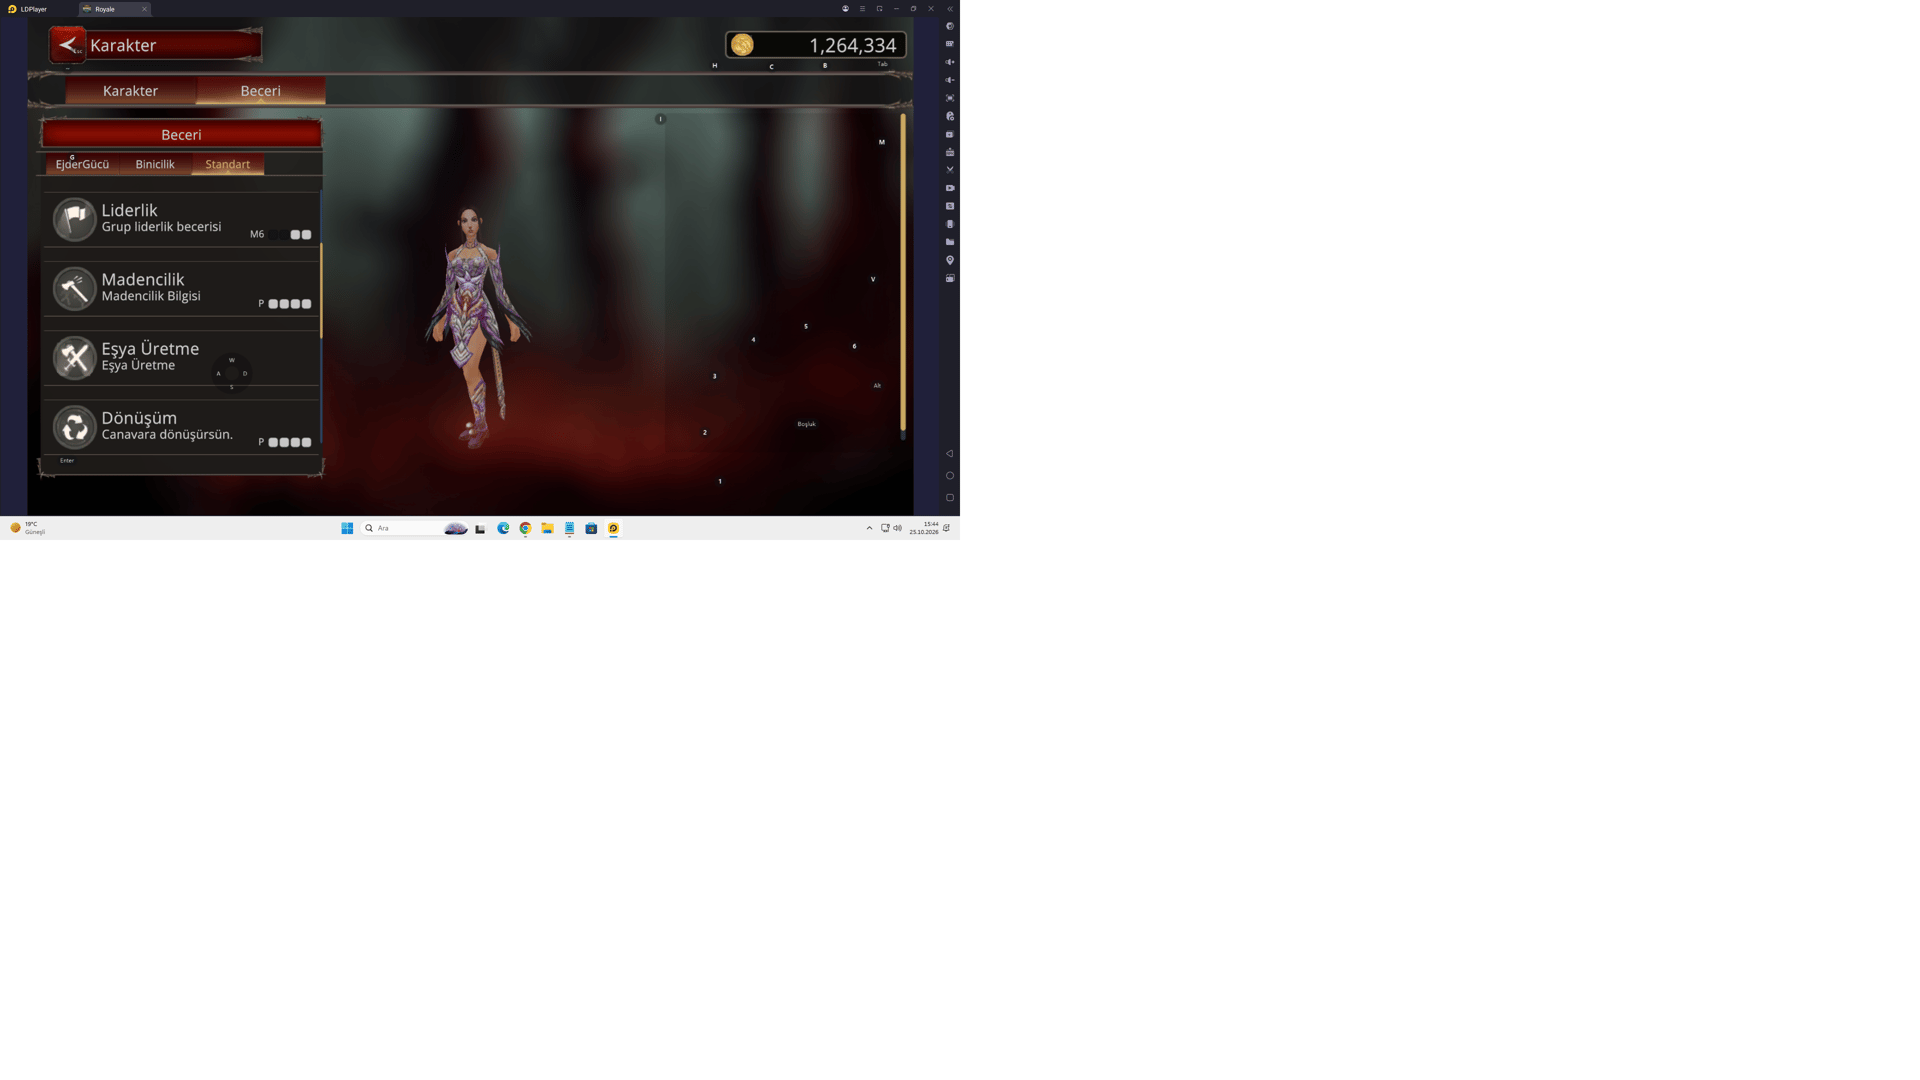Switch to the Karakter tab

click(x=130, y=91)
